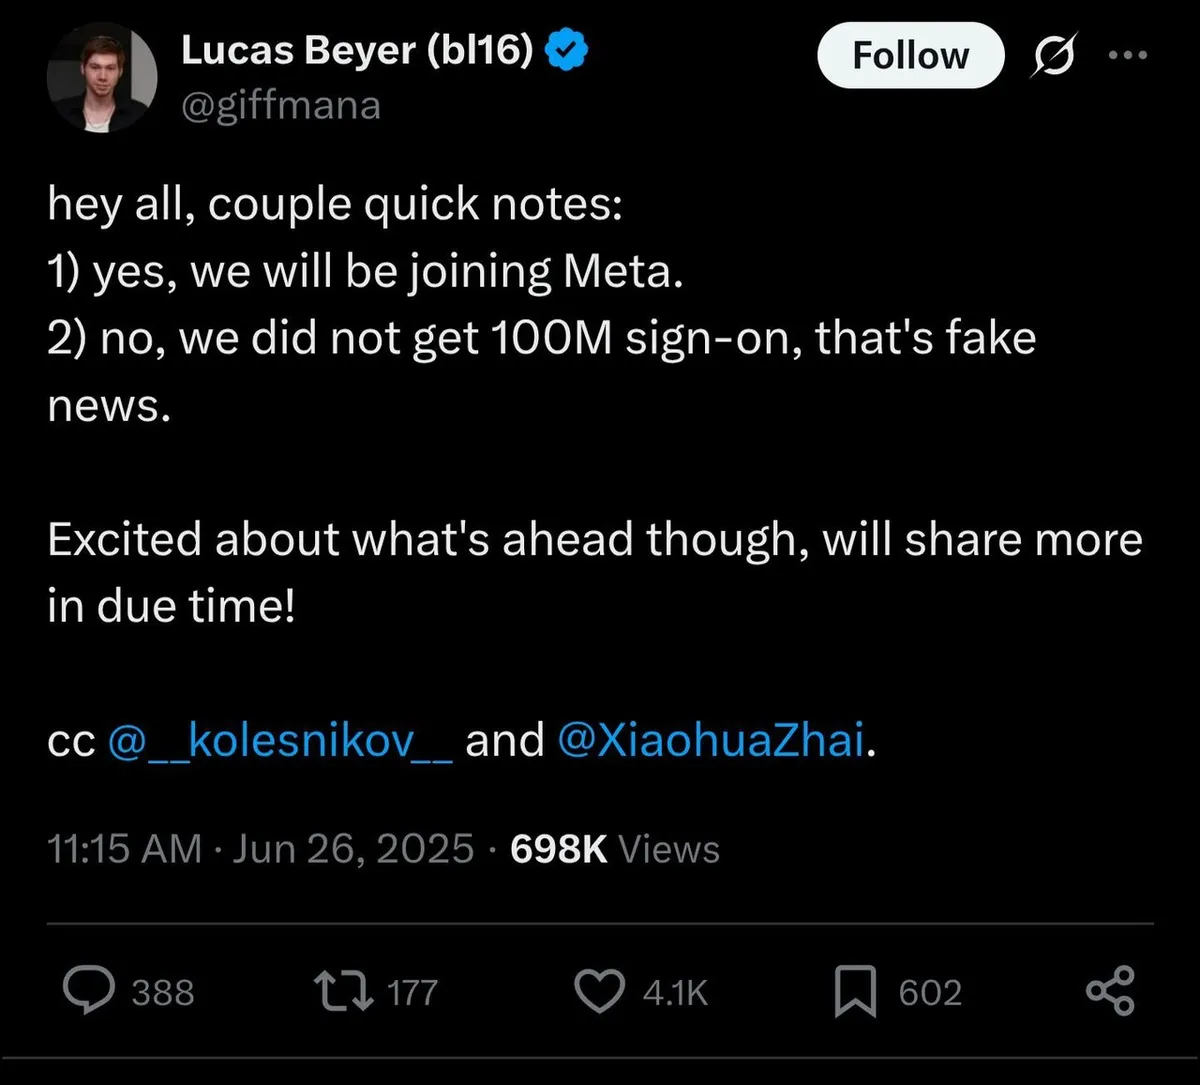The height and width of the screenshot is (1085, 1200).
Task: Visit the @XiaohuaZhai mentioned profile
Action: (711, 742)
